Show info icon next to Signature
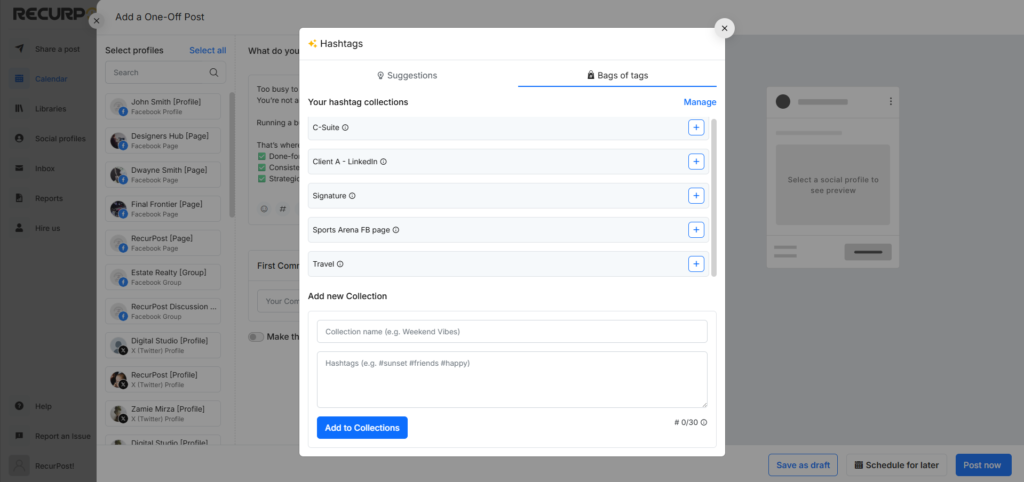 (352, 195)
